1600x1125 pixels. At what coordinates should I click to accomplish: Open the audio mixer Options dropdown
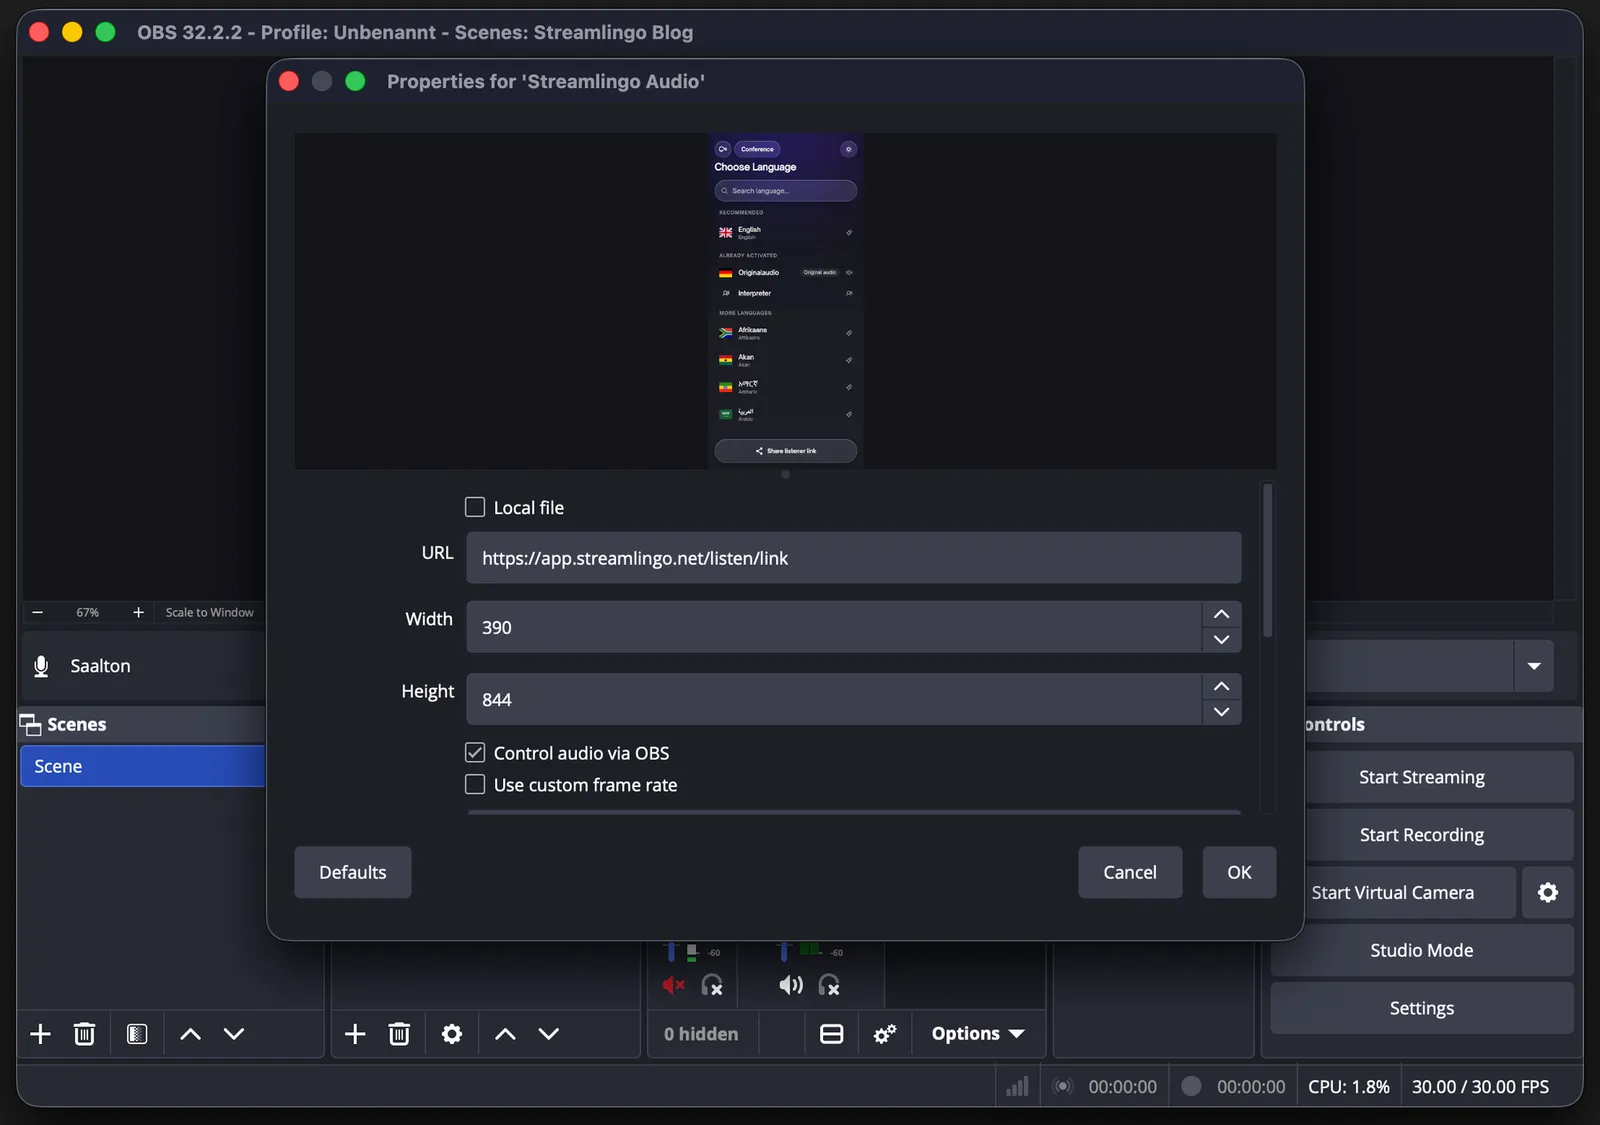[977, 1034]
